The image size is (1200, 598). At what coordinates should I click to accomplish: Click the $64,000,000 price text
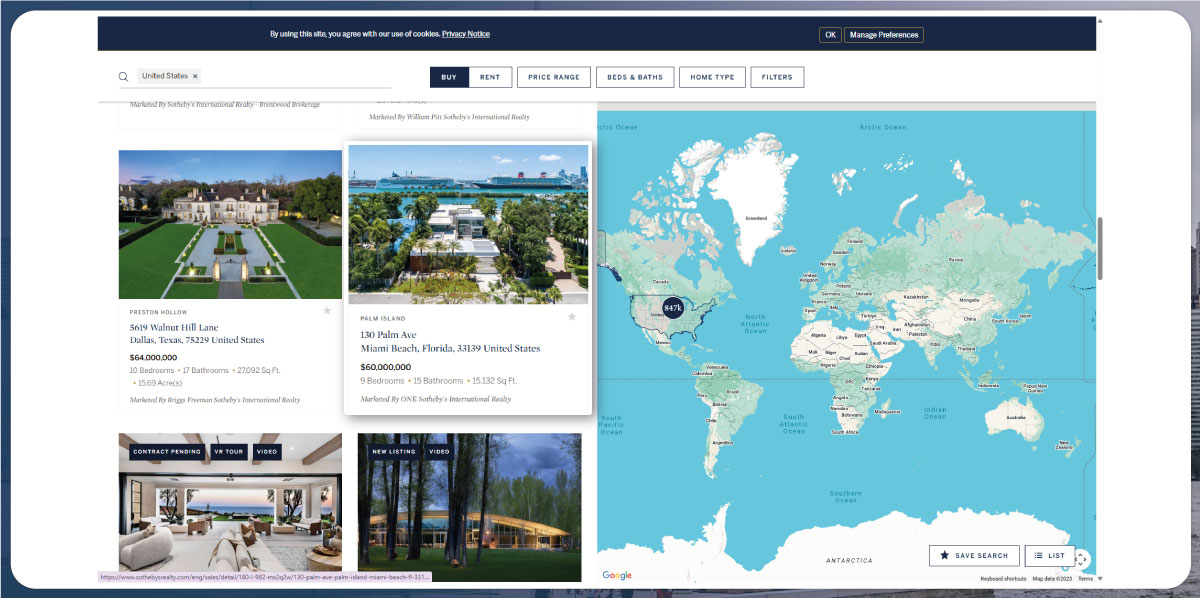tap(154, 357)
